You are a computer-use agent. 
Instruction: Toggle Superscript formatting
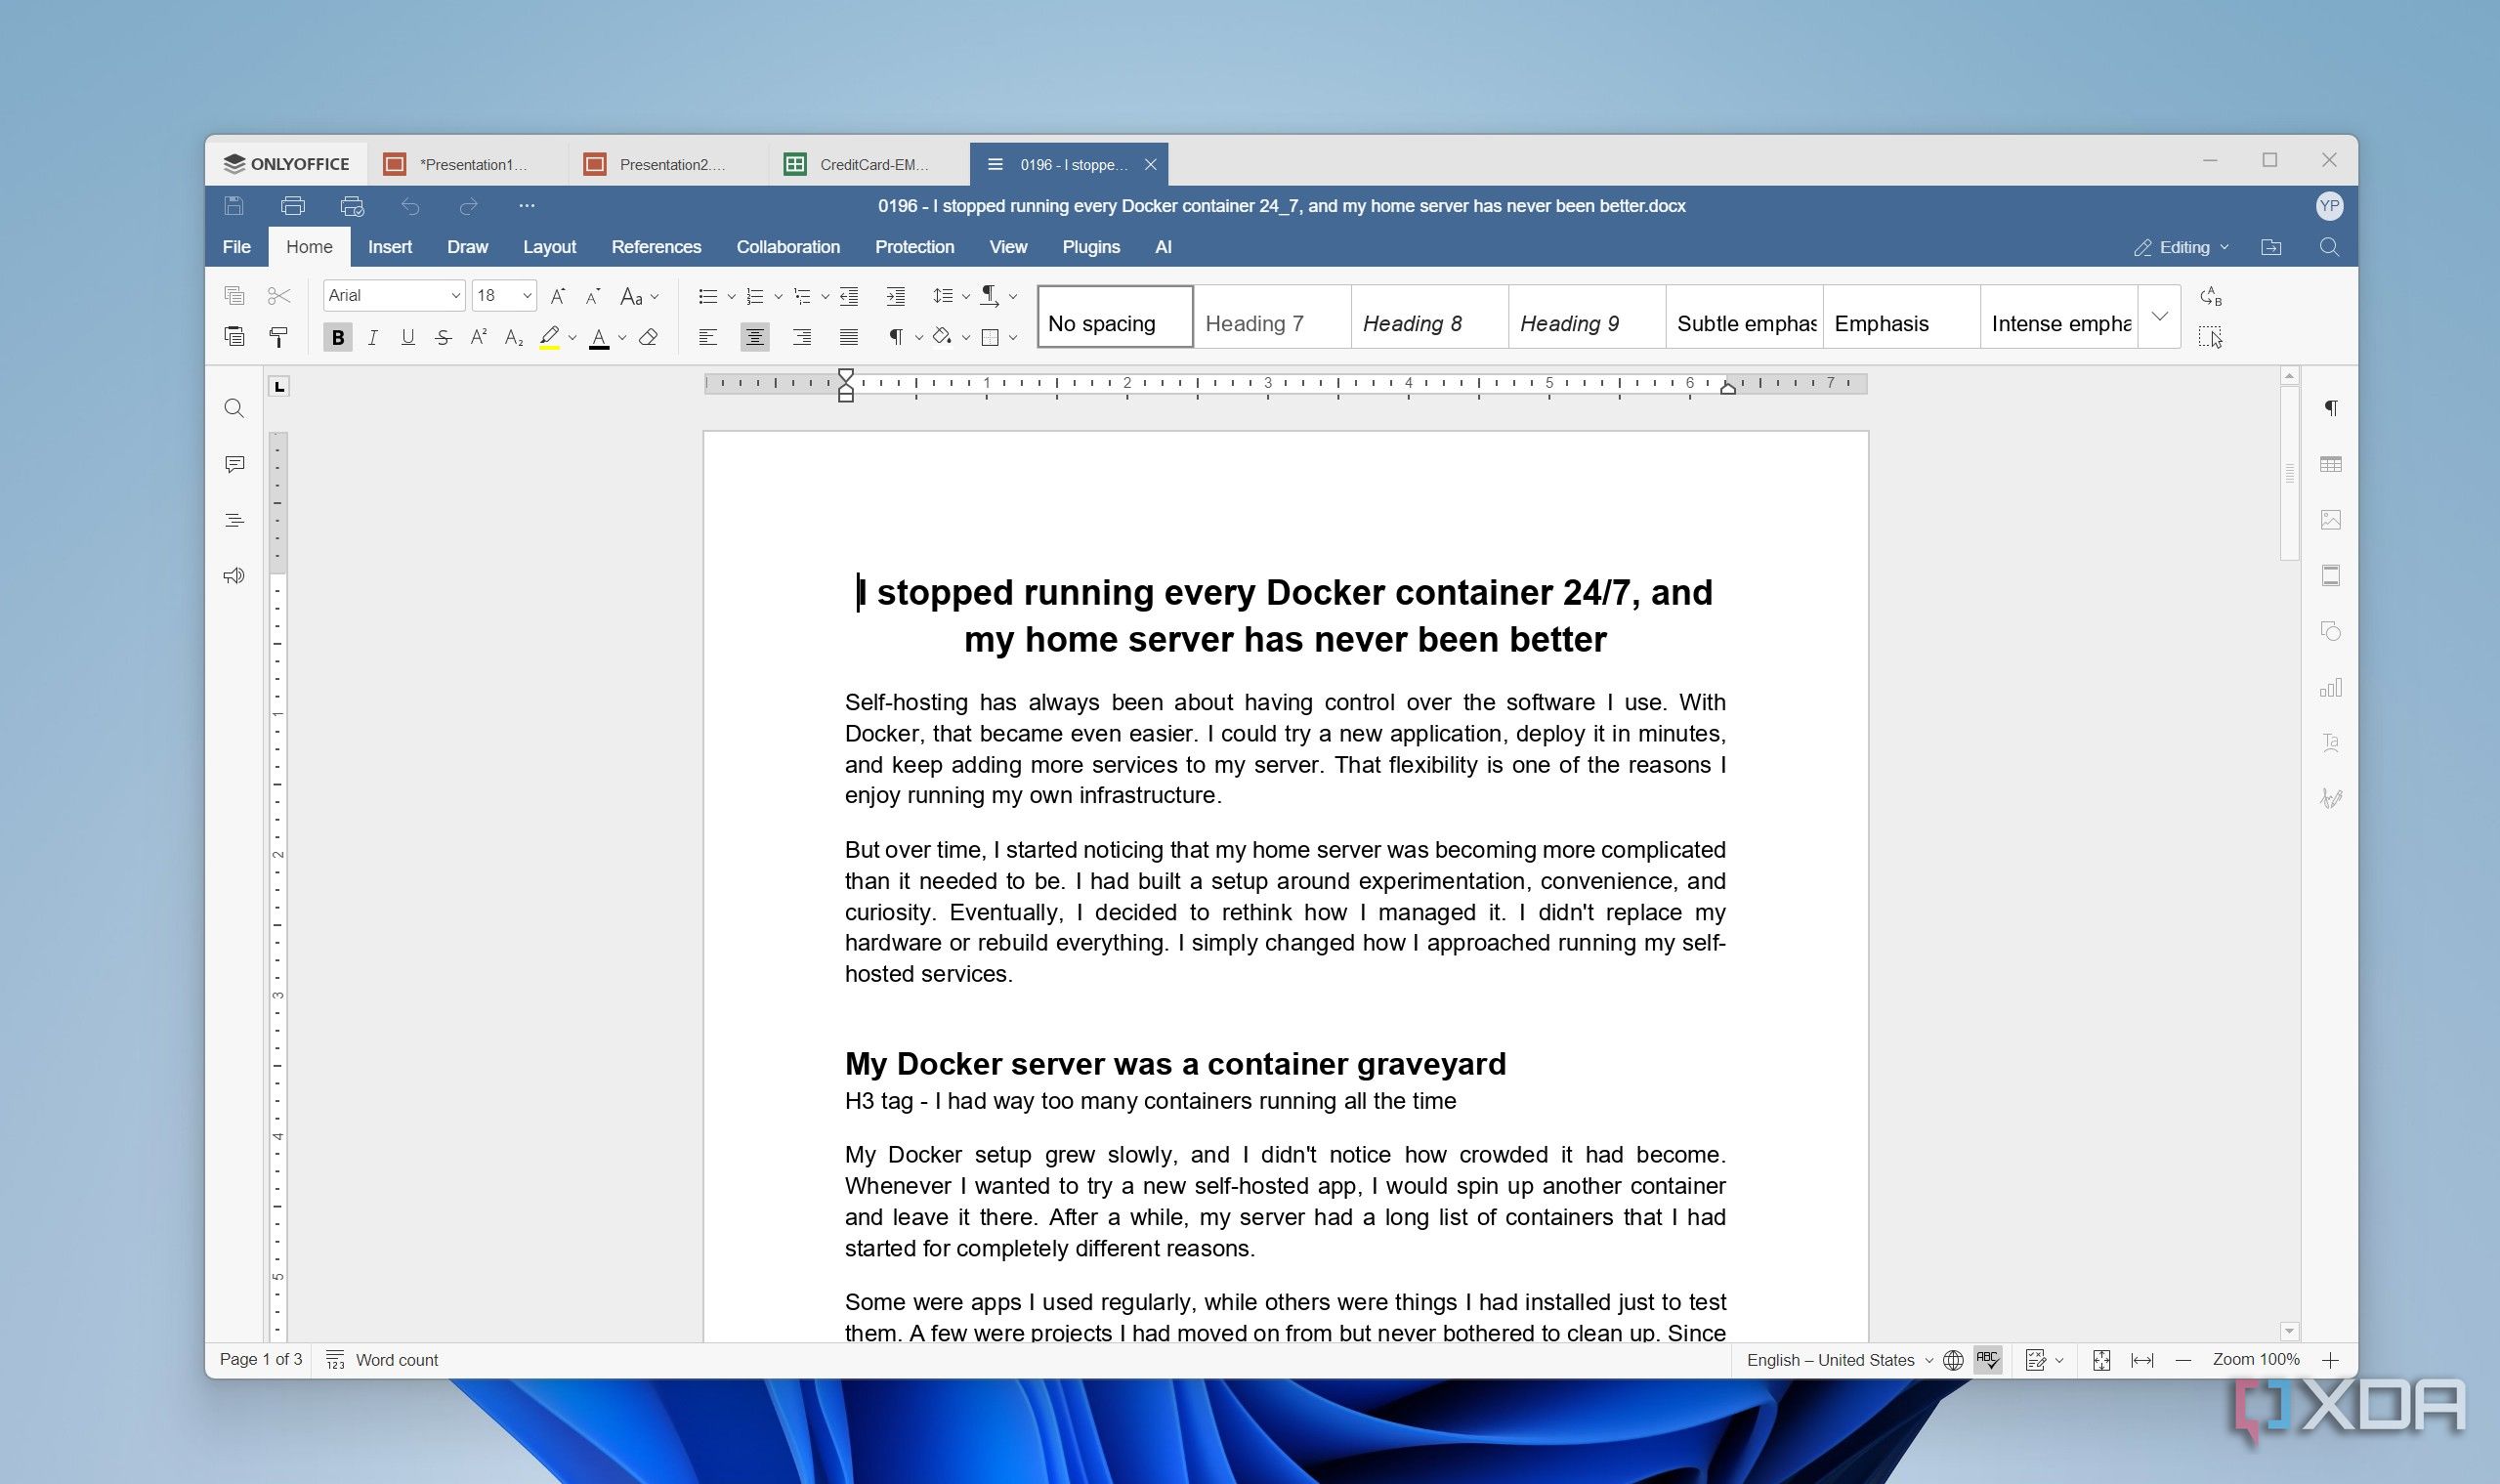coord(478,337)
